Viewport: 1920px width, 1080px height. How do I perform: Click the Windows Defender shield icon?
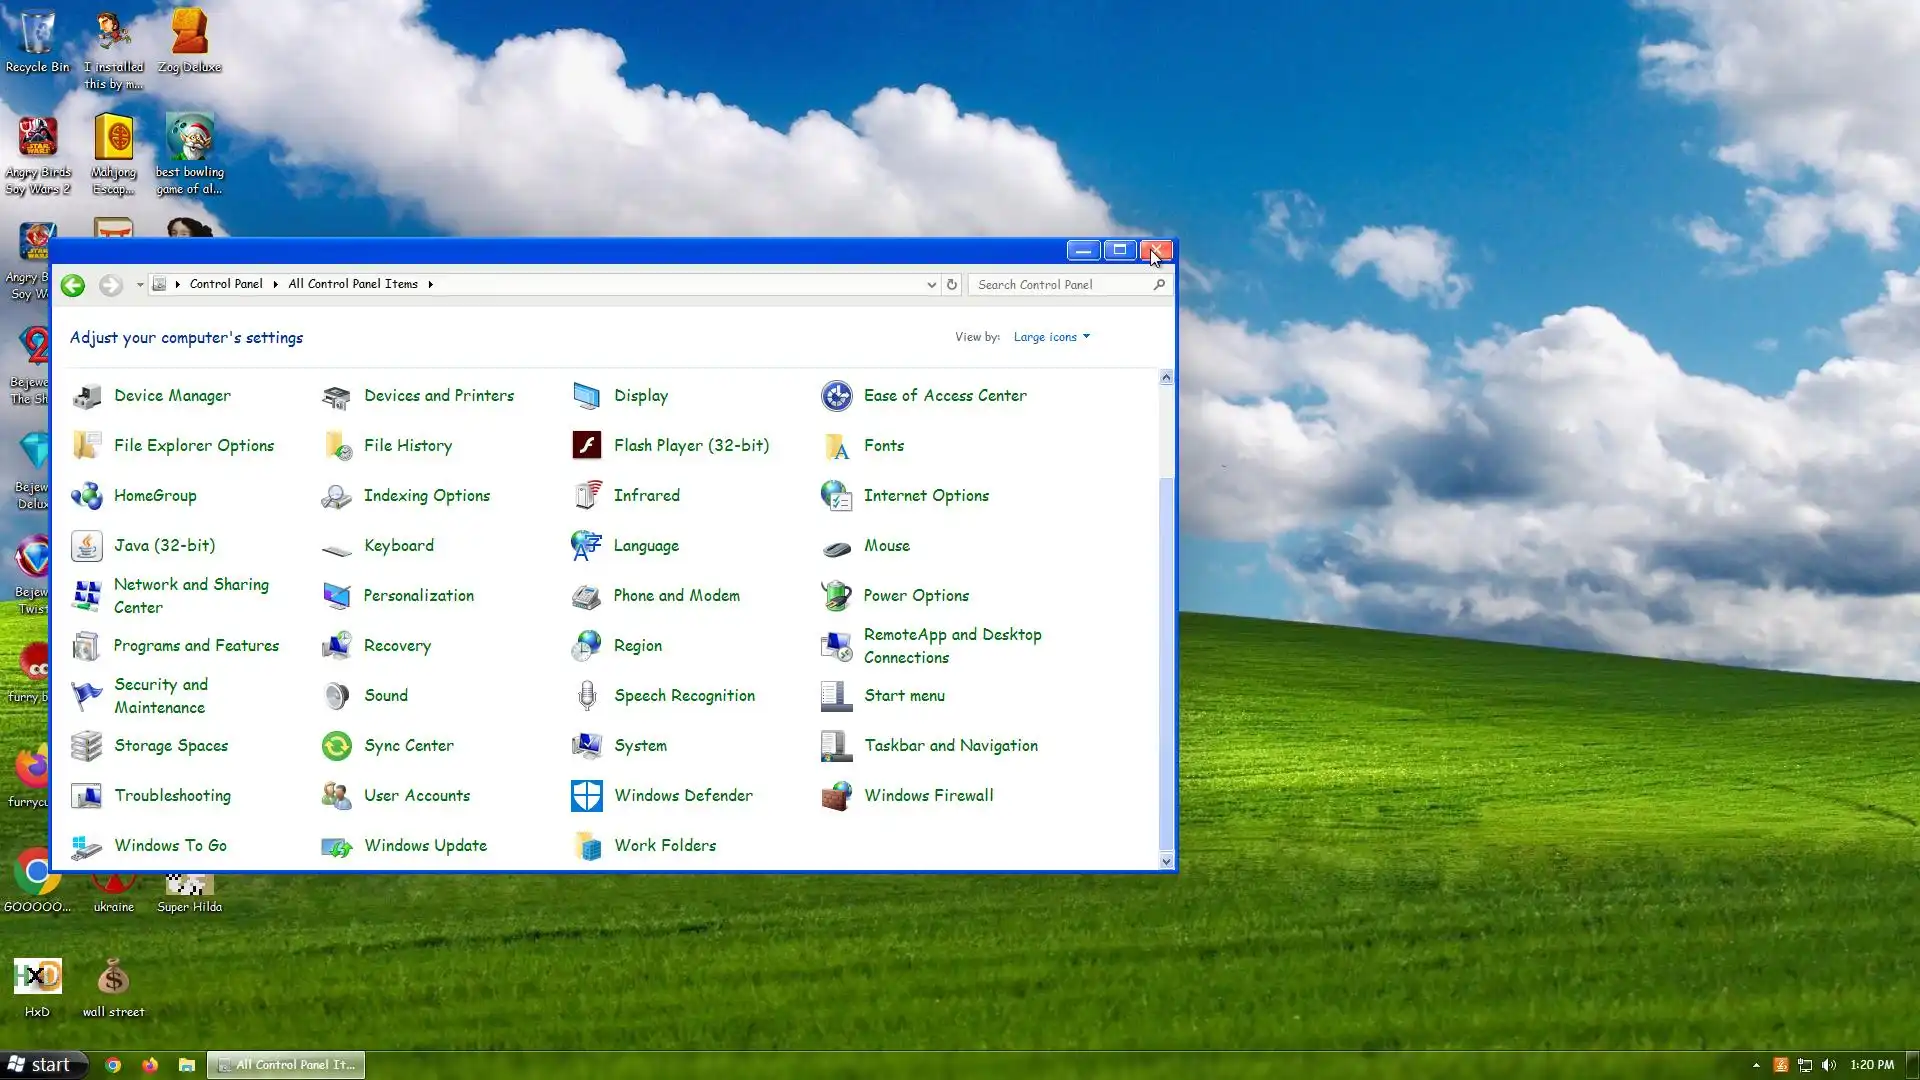[x=587, y=795]
